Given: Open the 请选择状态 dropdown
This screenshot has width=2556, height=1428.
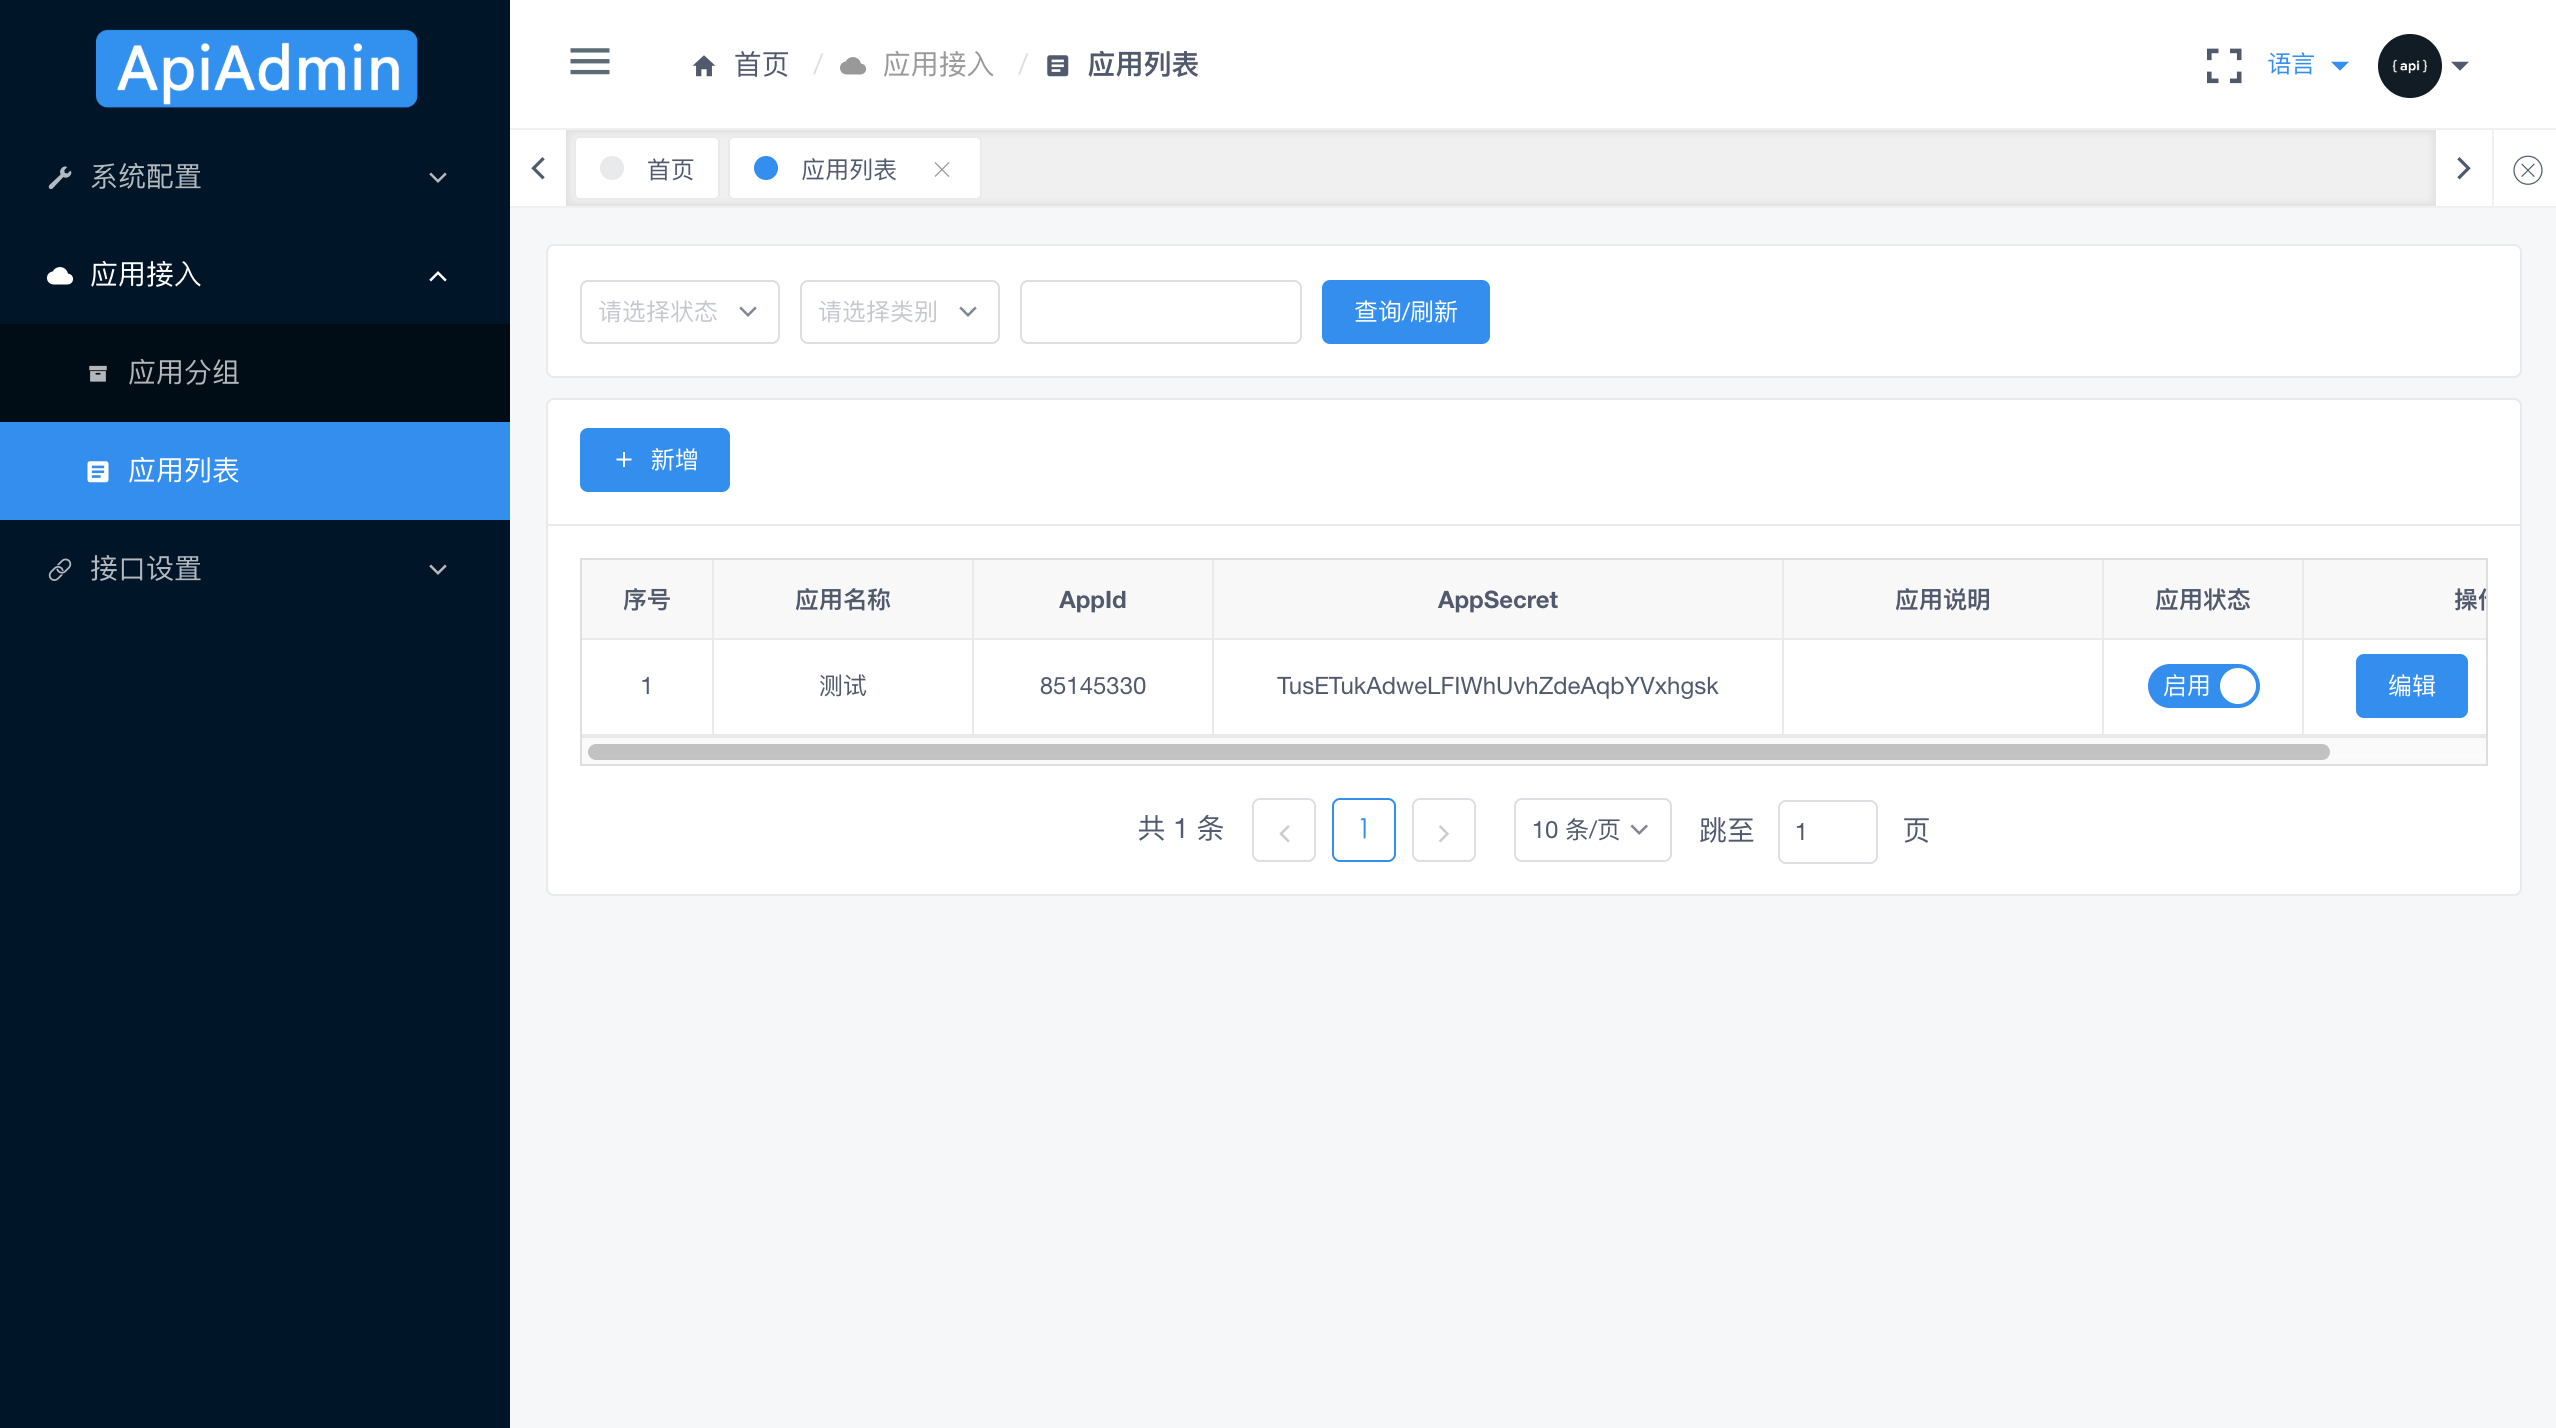Looking at the screenshot, I should pyautogui.click(x=680, y=312).
